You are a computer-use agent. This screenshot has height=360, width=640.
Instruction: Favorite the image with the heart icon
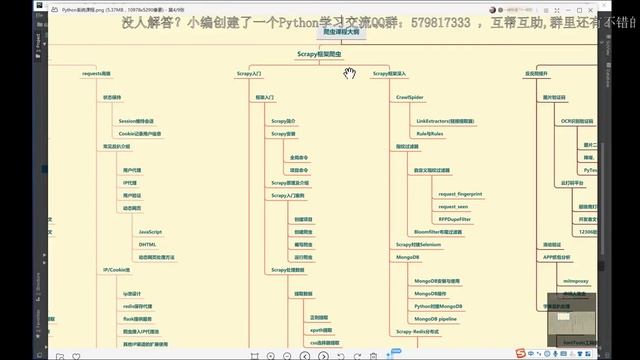76,356
